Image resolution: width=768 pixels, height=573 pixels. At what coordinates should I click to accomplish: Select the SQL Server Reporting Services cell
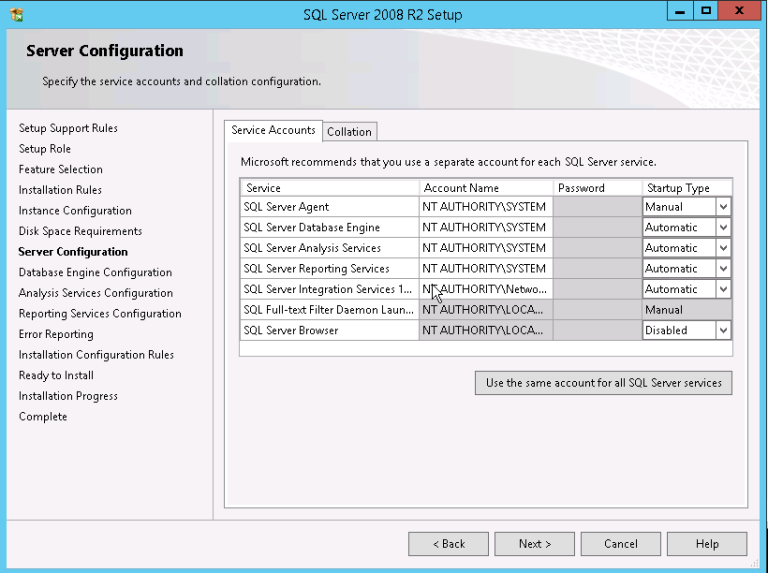[330, 268]
